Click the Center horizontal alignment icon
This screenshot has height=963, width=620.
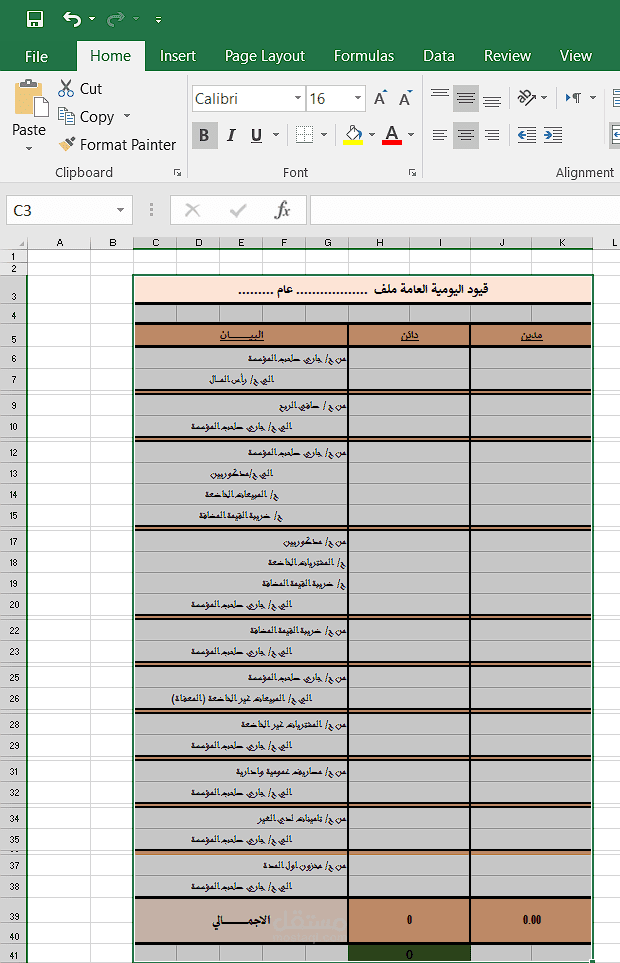pyautogui.click(x=466, y=135)
